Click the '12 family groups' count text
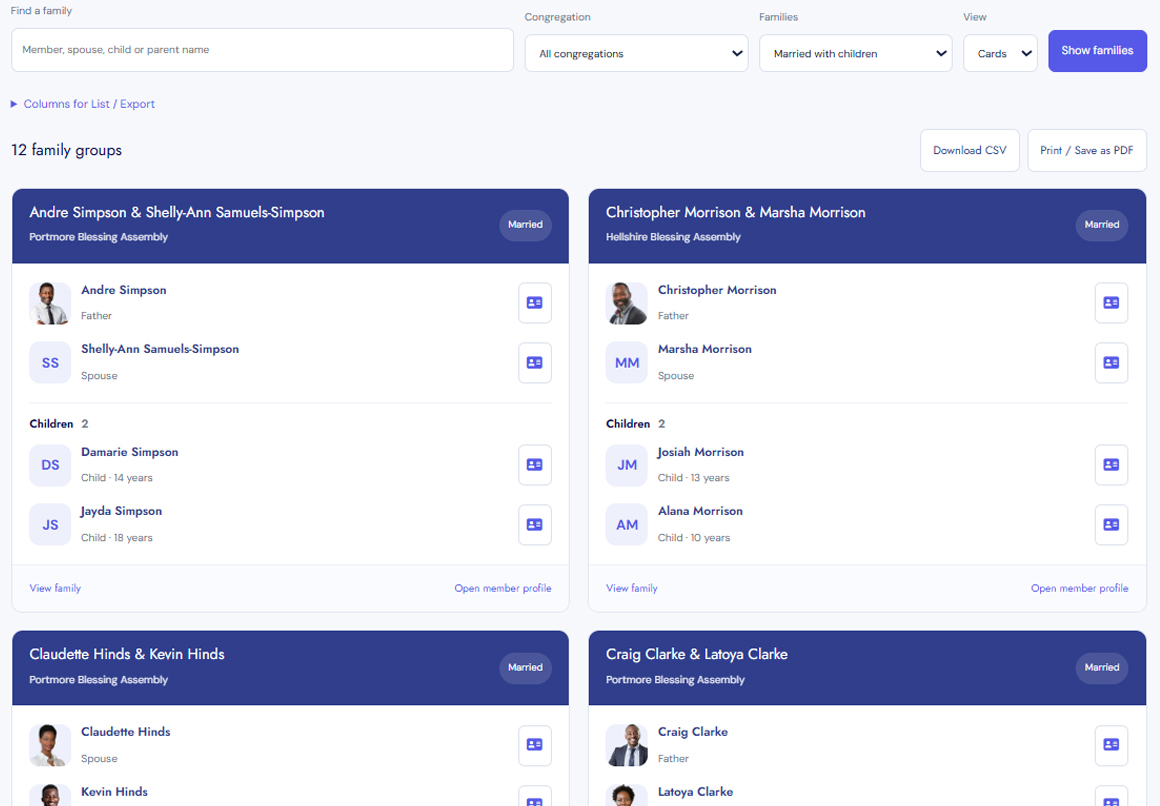The image size is (1160, 806). pyautogui.click(x=67, y=150)
